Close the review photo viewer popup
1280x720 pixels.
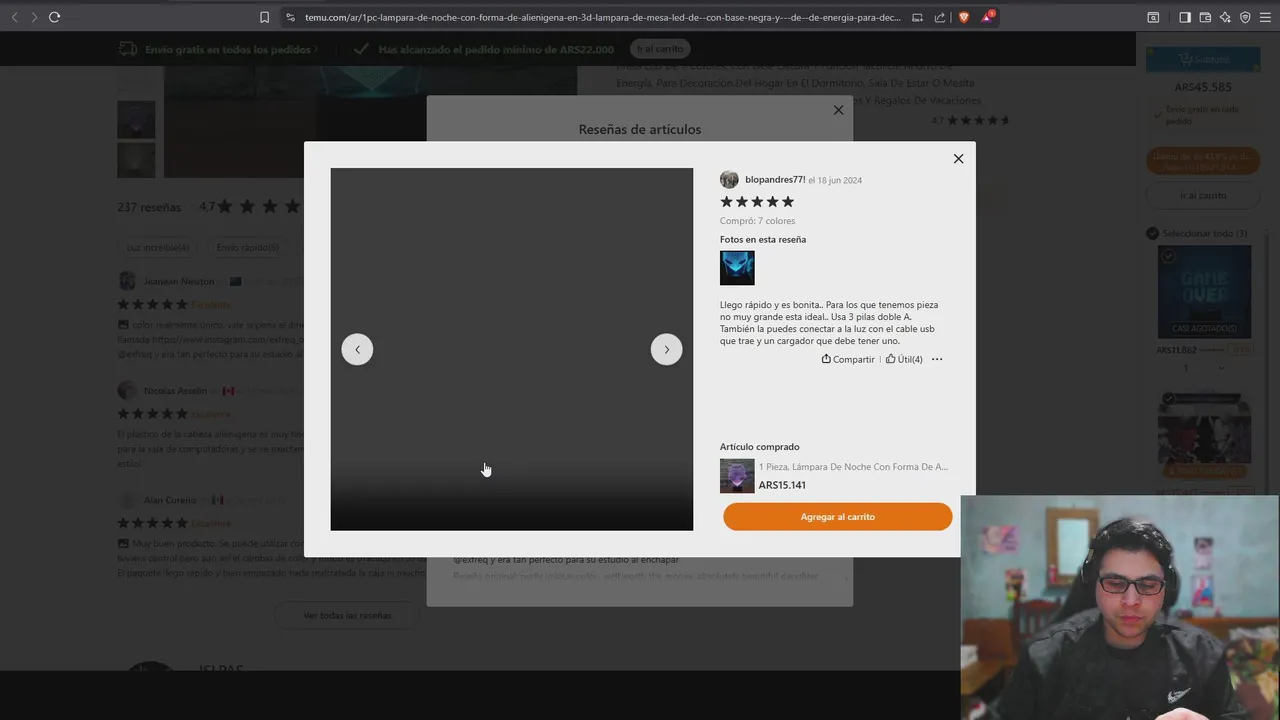pyautogui.click(x=958, y=158)
